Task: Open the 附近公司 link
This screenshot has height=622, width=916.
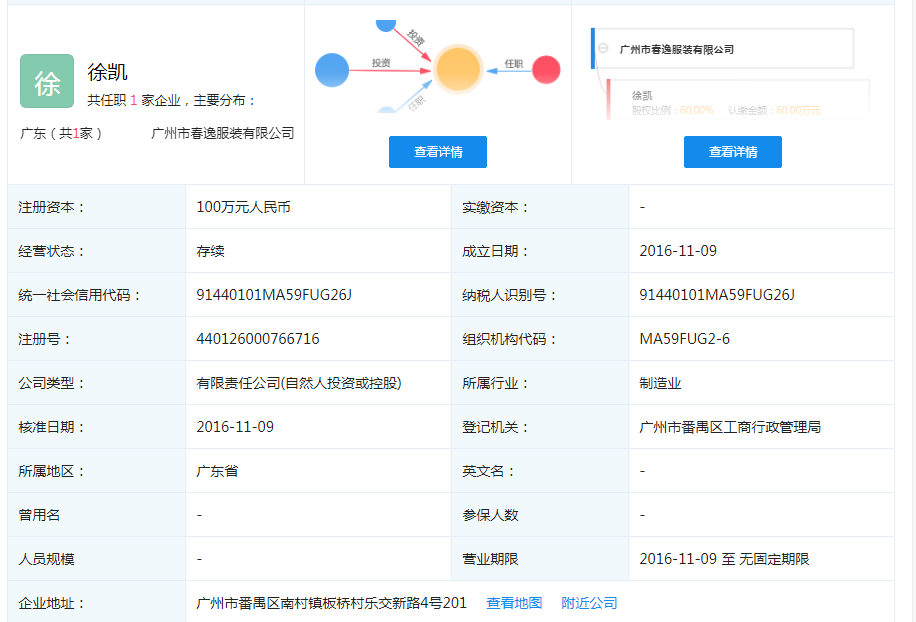Action: click(589, 603)
